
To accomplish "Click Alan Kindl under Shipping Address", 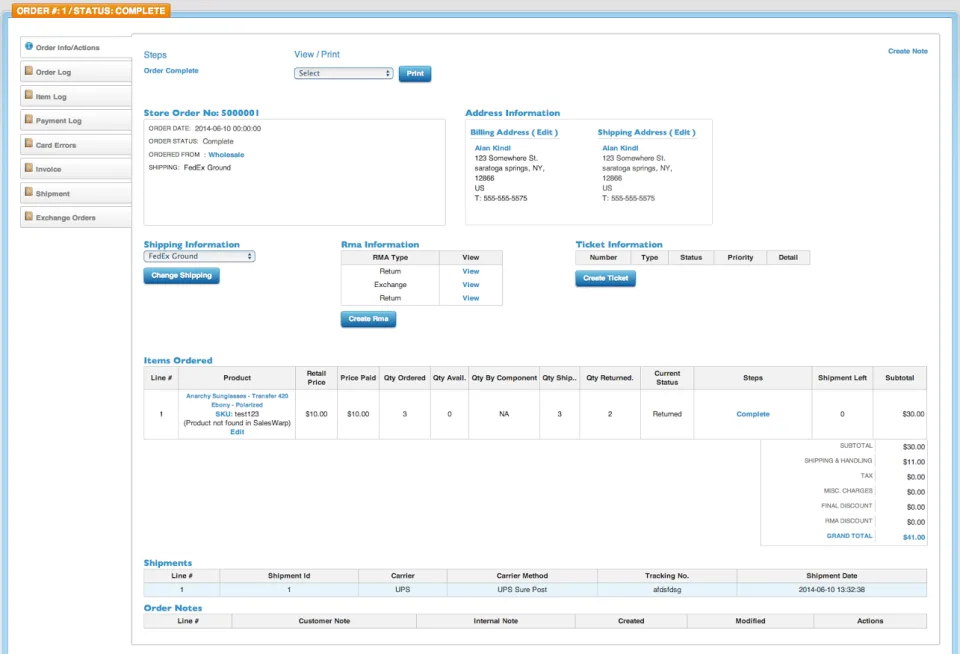I will pos(620,148).
